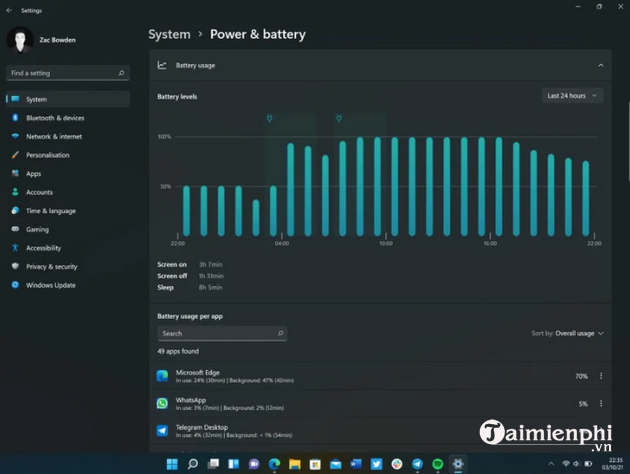Open Task View from taskbar
The width and height of the screenshot is (630, 474).
213,464
